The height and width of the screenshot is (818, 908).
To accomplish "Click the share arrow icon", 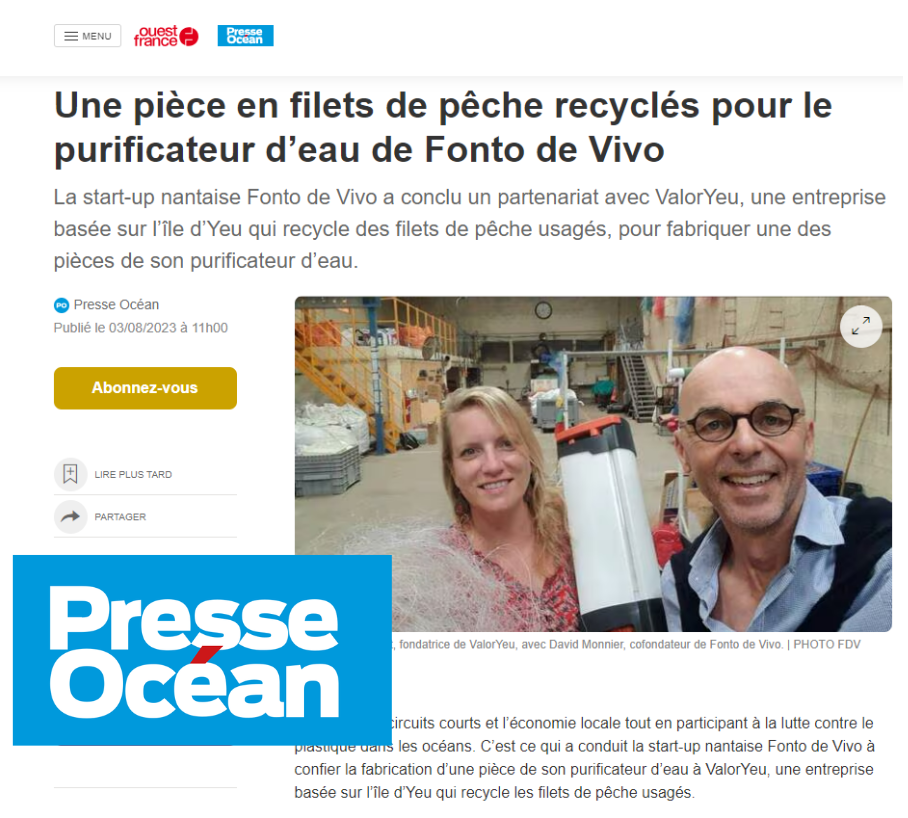I will tap(71, 516).
